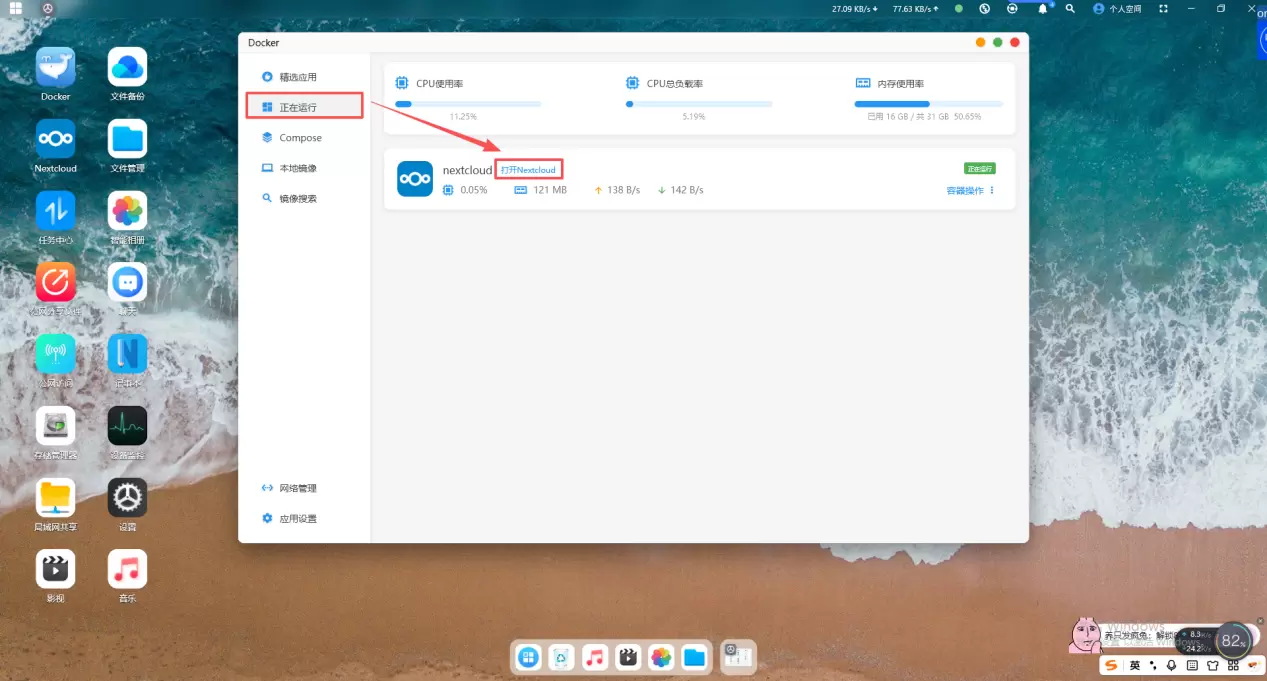Click the nextcloud container icon
This screenshot has width=1267, height=681.
pos(415,179)
